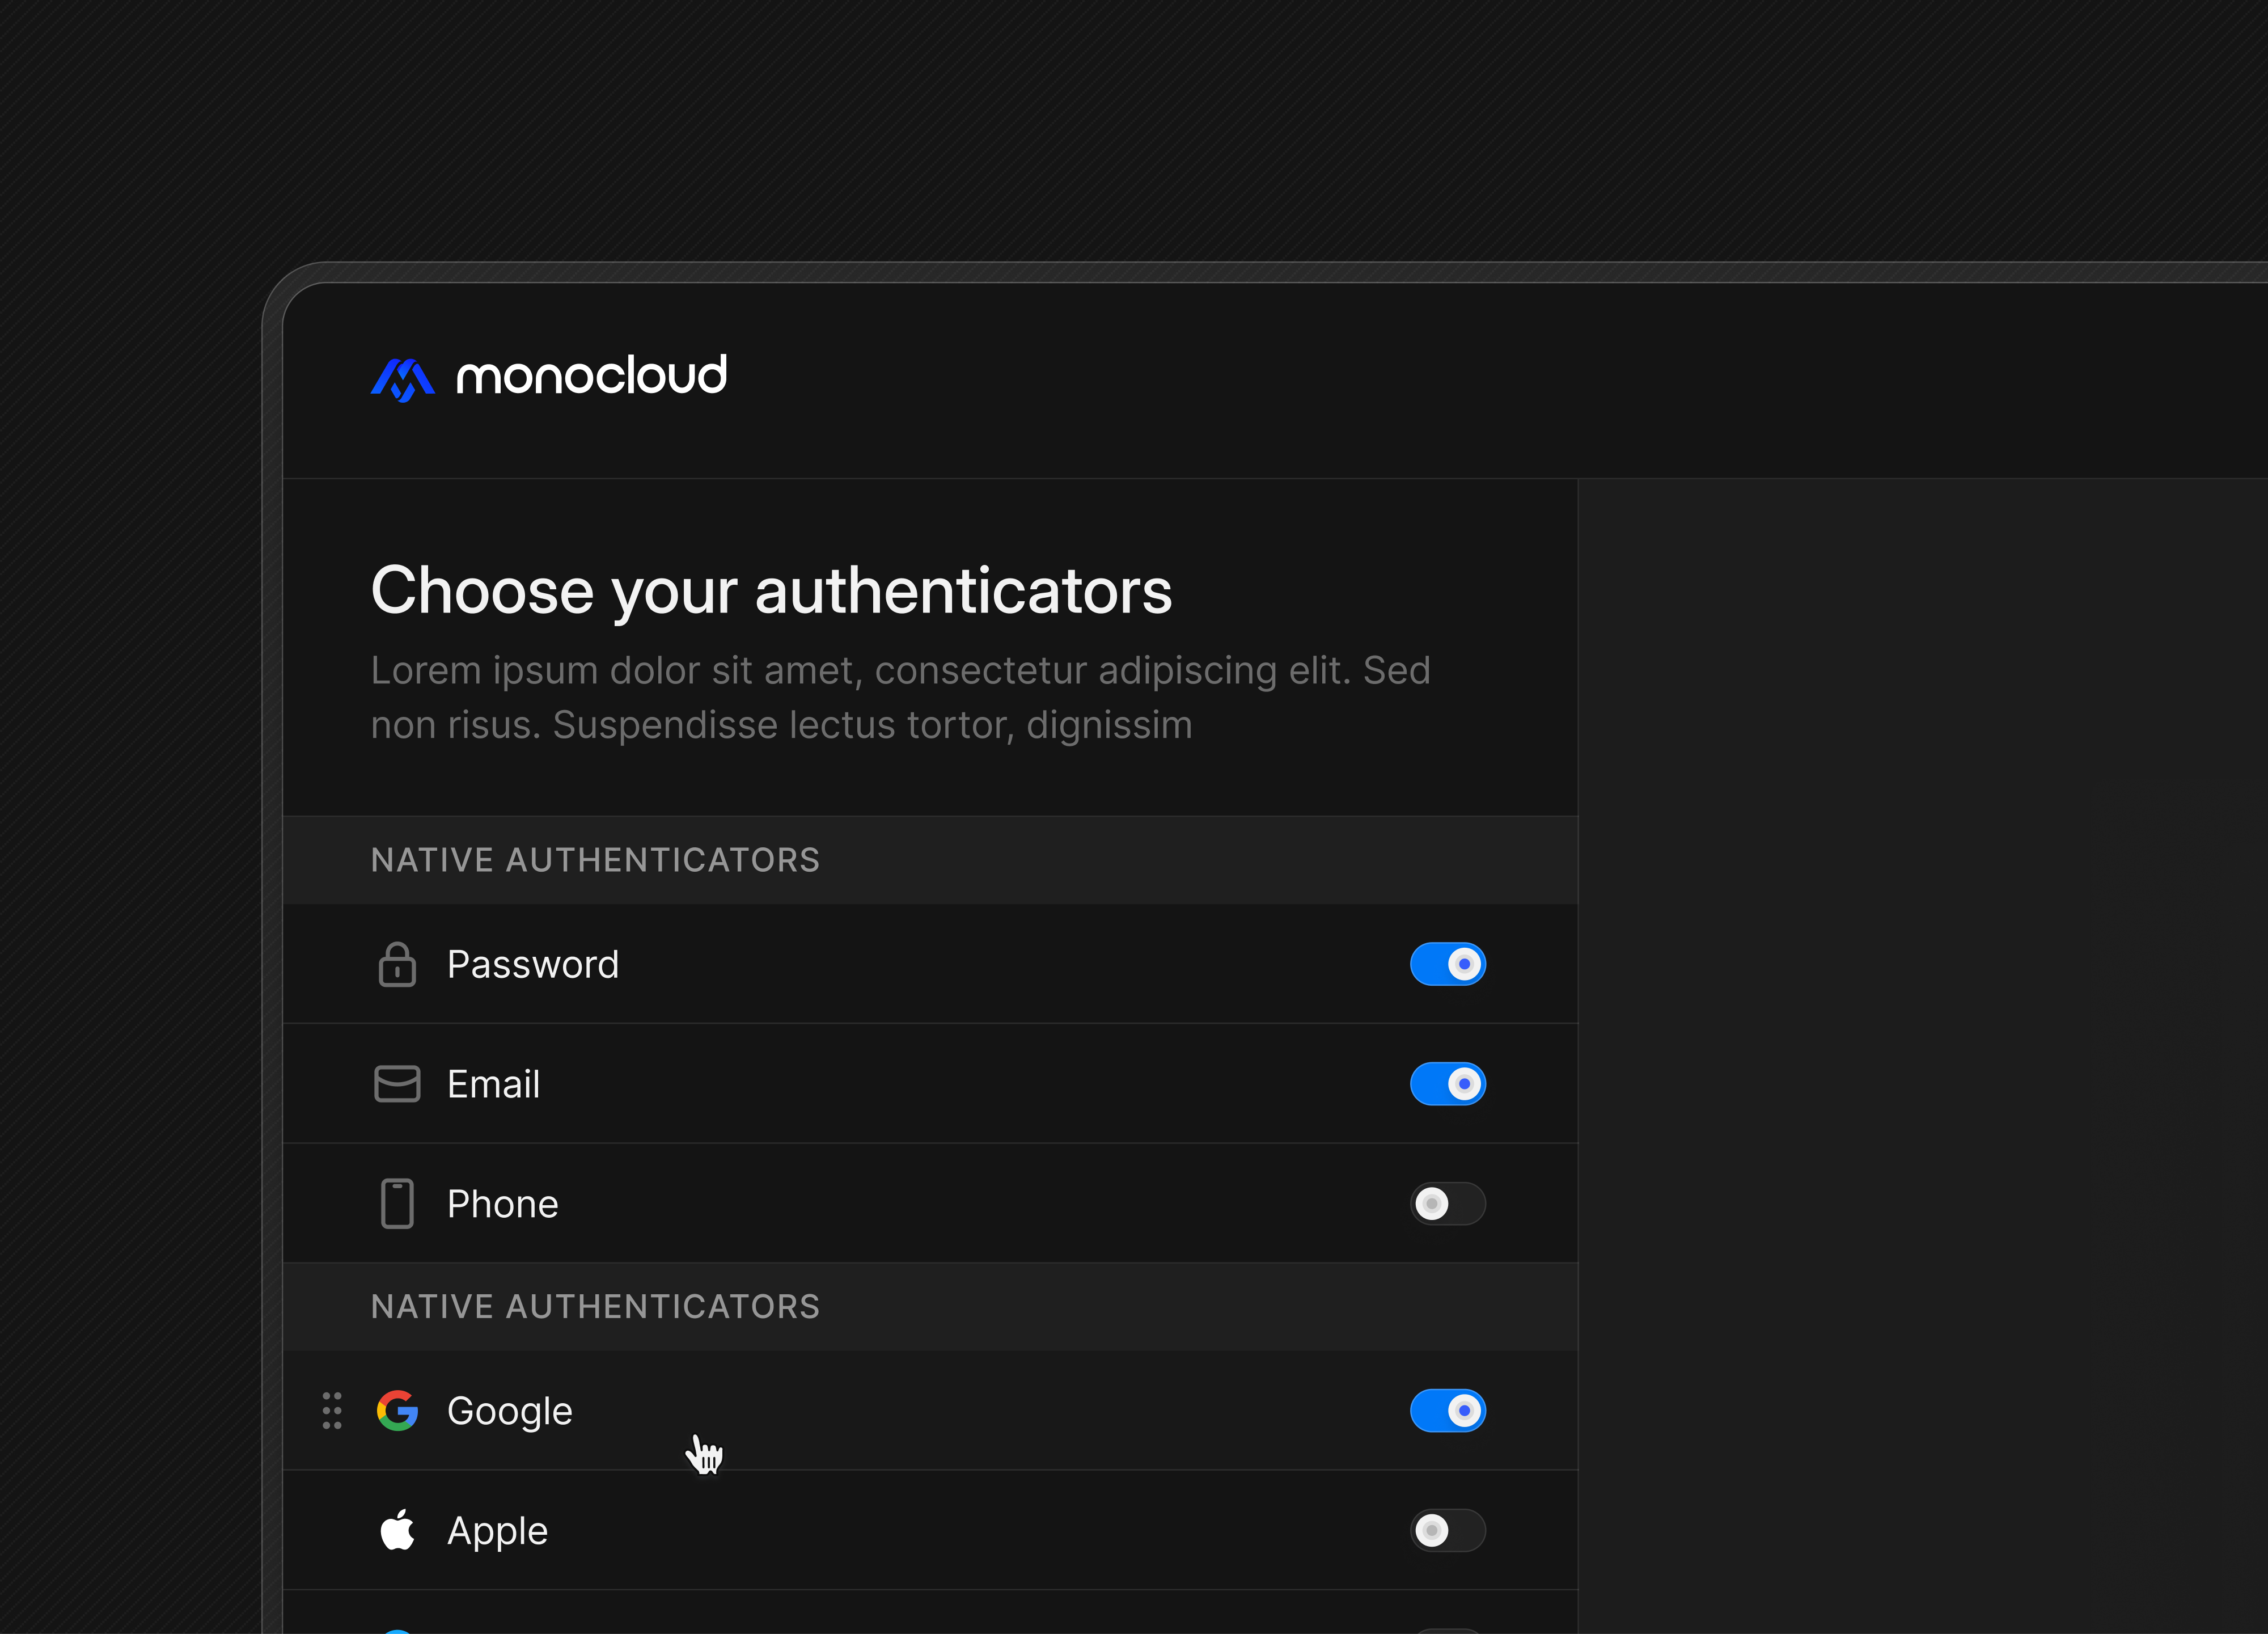Click the monocloud wordmark text
2268x1634 pixels.
tap(591, 376)
